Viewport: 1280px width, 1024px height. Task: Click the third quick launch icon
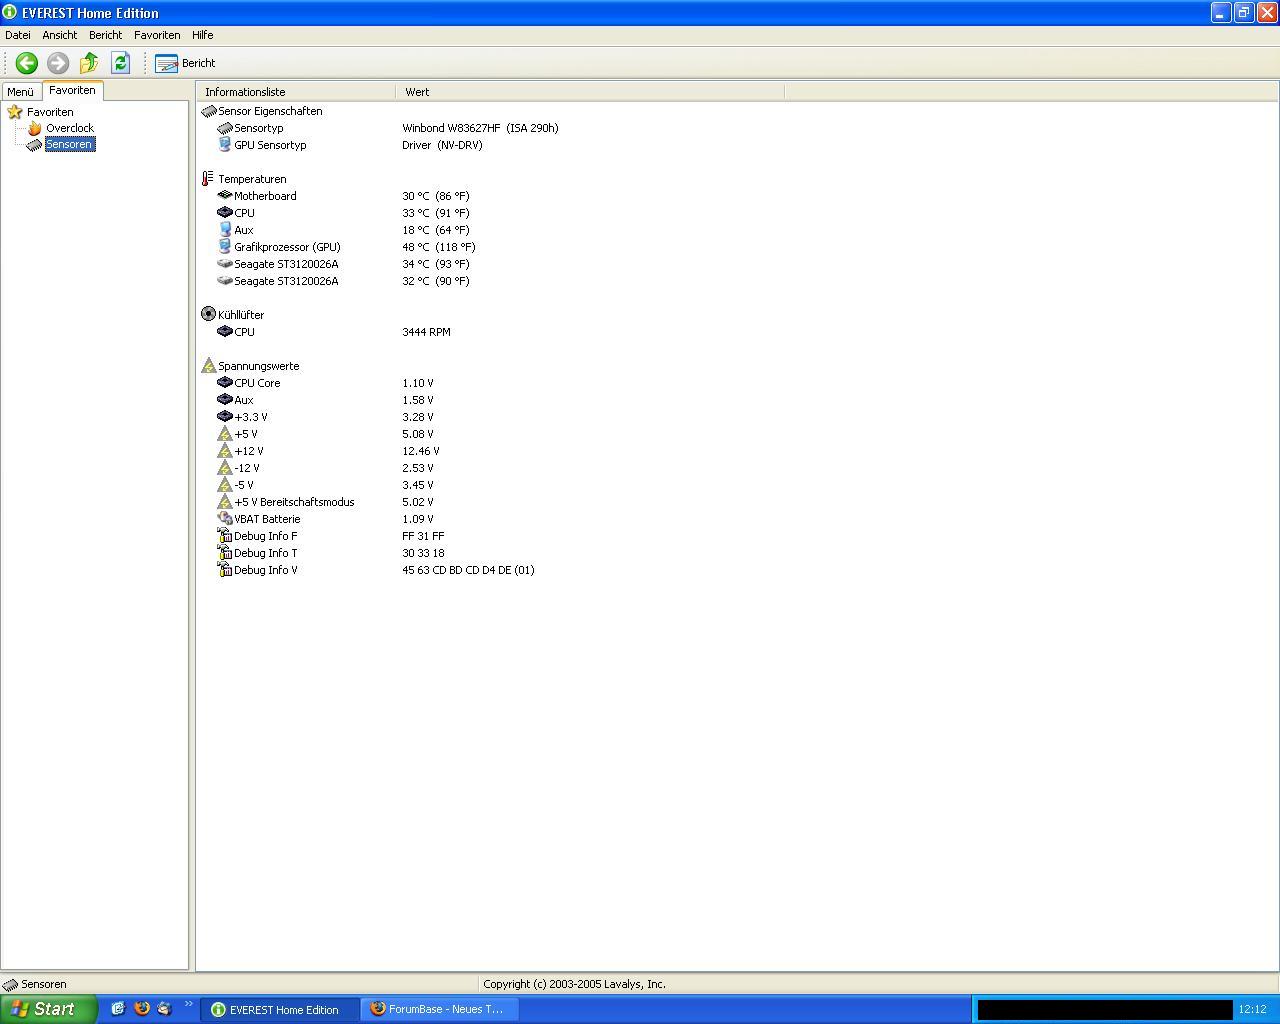(x=165, y=1009)
